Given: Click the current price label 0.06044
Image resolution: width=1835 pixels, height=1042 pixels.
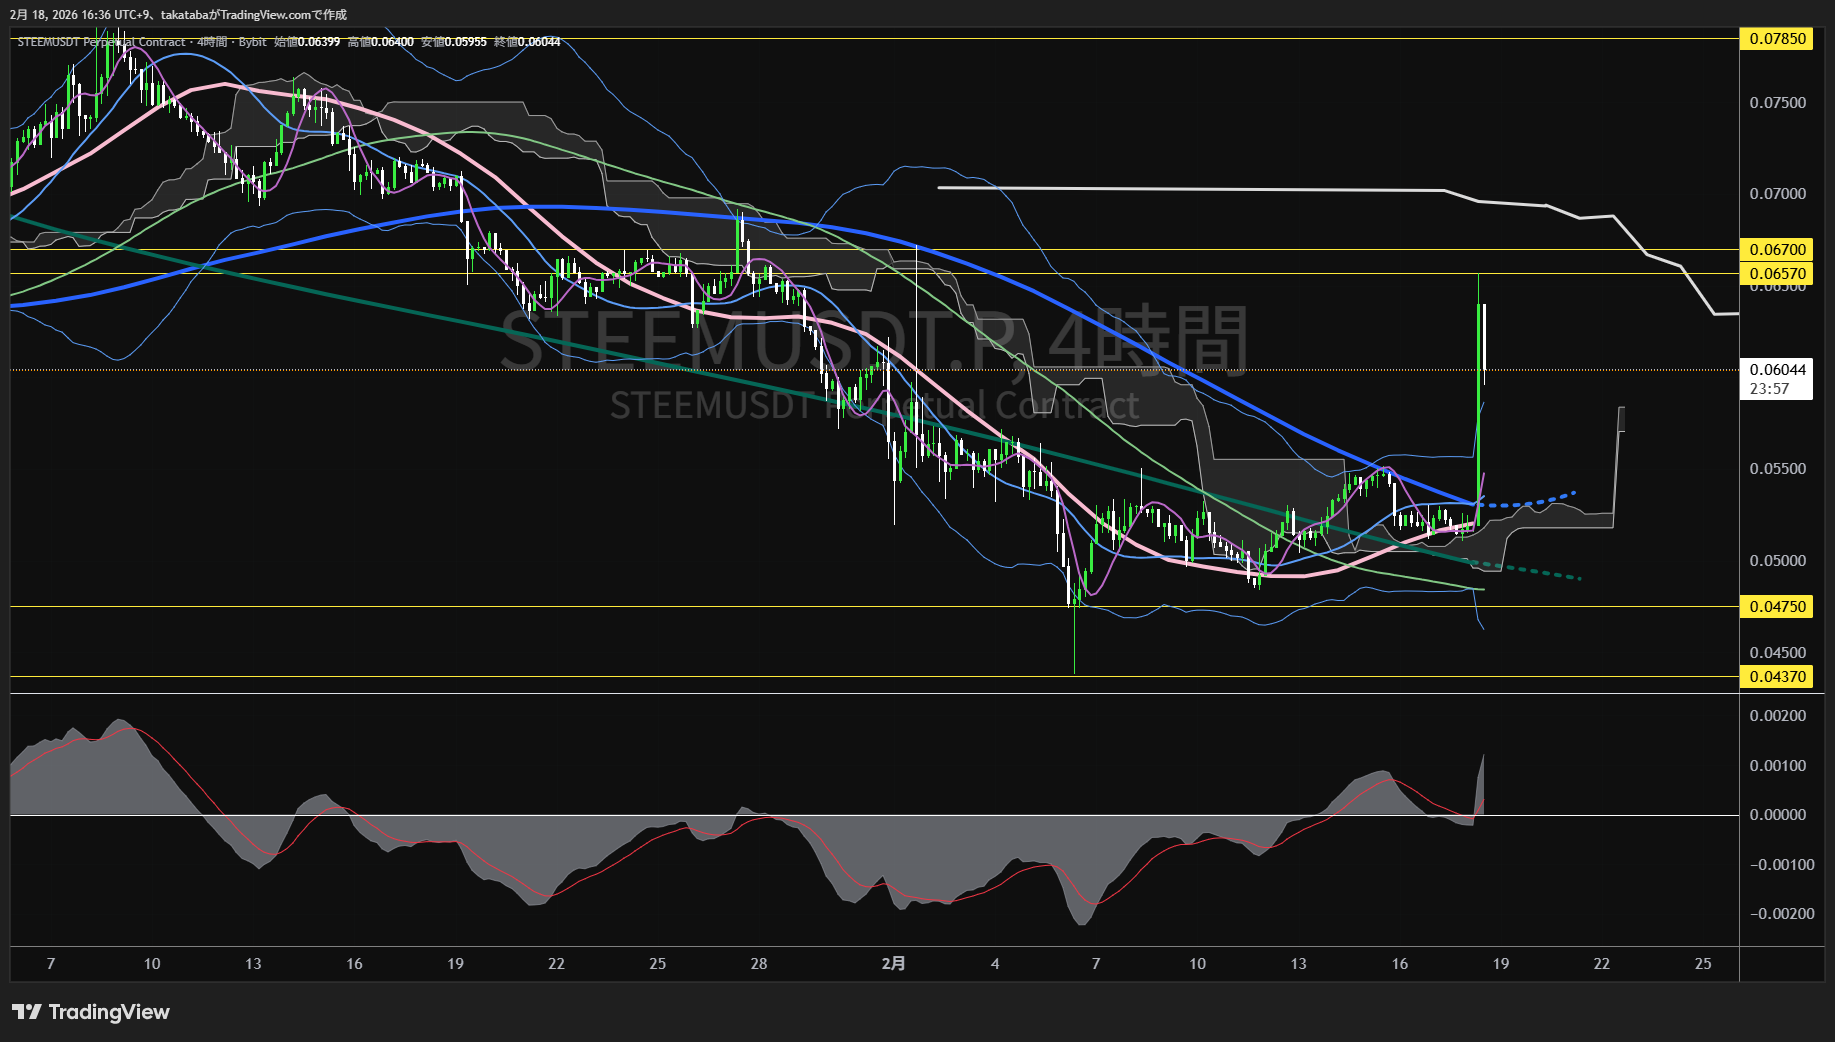Looking at the screenshot, I should pyautogui.click(x=1777, y=370).
